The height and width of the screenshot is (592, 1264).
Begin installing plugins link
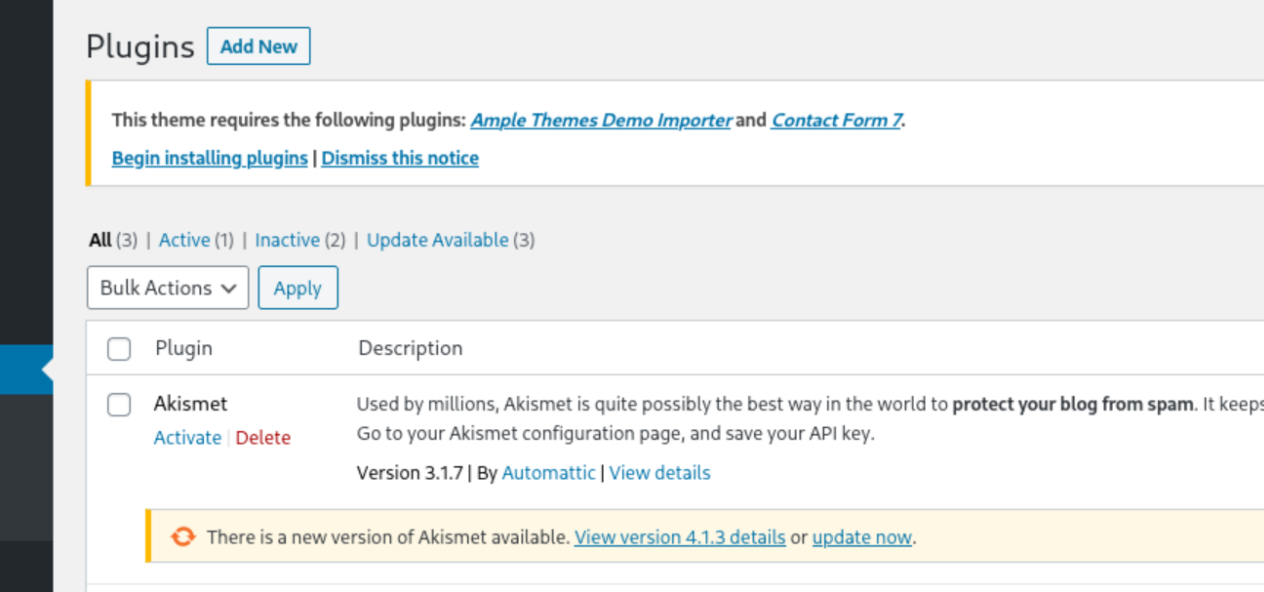tap(210, 158)
